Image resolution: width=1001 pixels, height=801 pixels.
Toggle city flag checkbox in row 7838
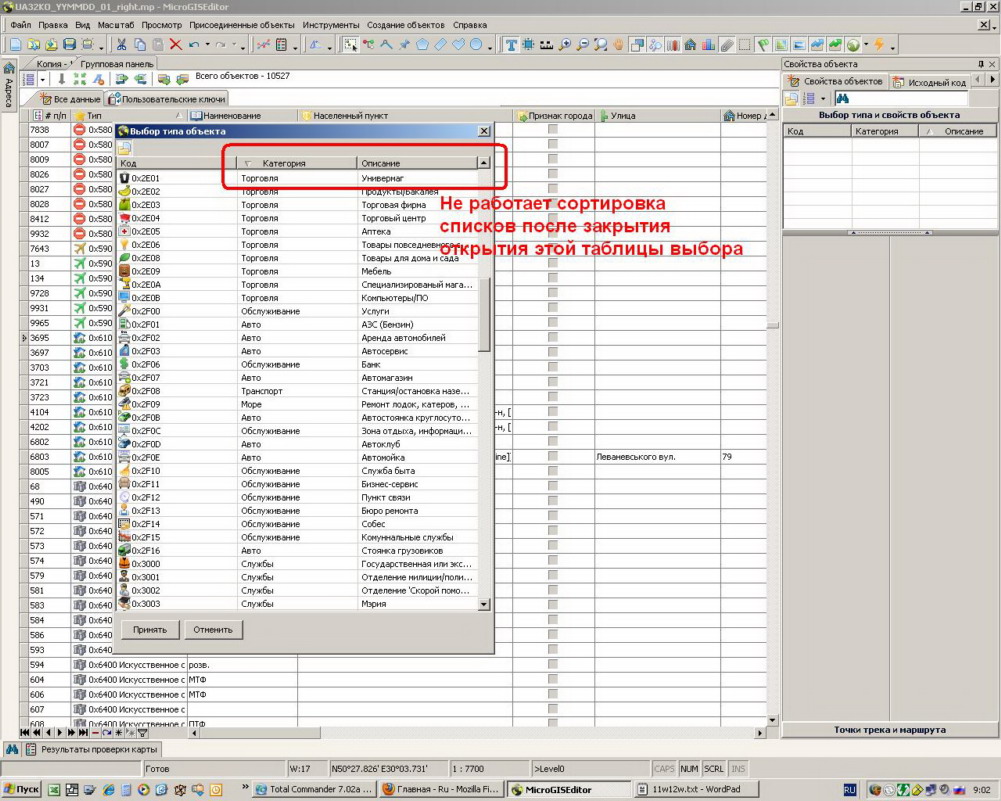[553, 131]
